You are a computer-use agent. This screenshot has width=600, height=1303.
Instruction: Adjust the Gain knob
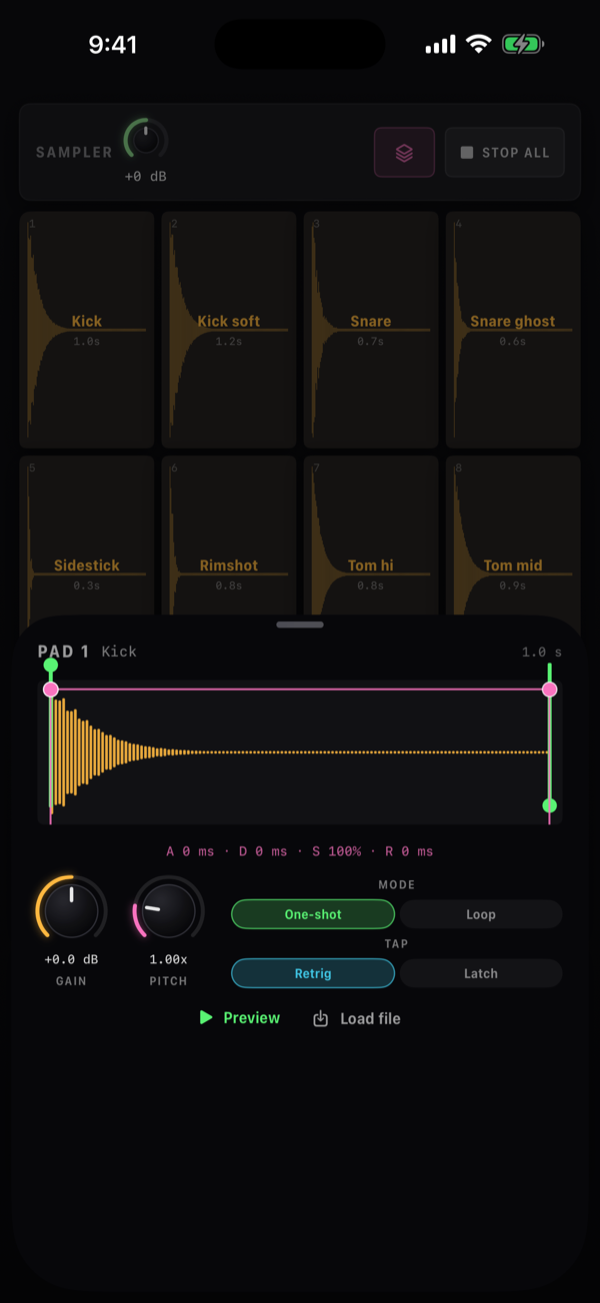tap(71, 910)
